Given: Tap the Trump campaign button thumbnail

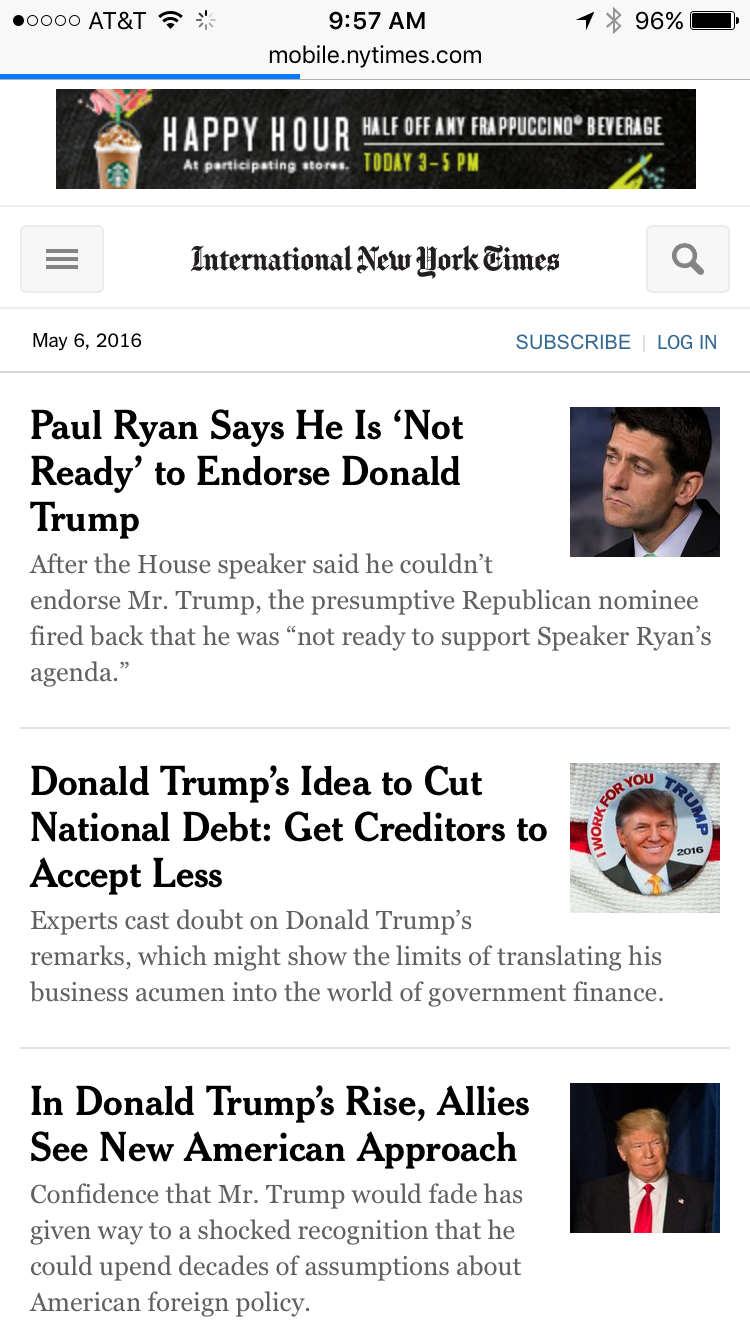Looking at the screenshot, I should [x=644, y=838].
